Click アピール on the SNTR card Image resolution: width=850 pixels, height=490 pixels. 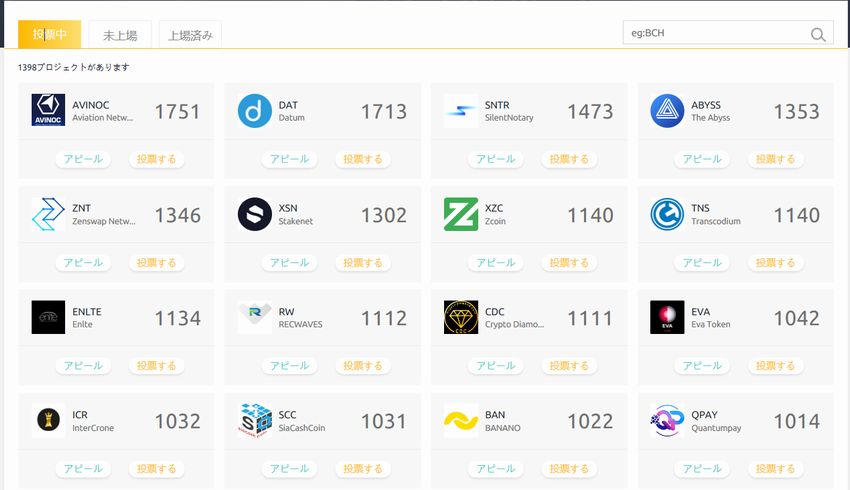click(x=495, y=159)
